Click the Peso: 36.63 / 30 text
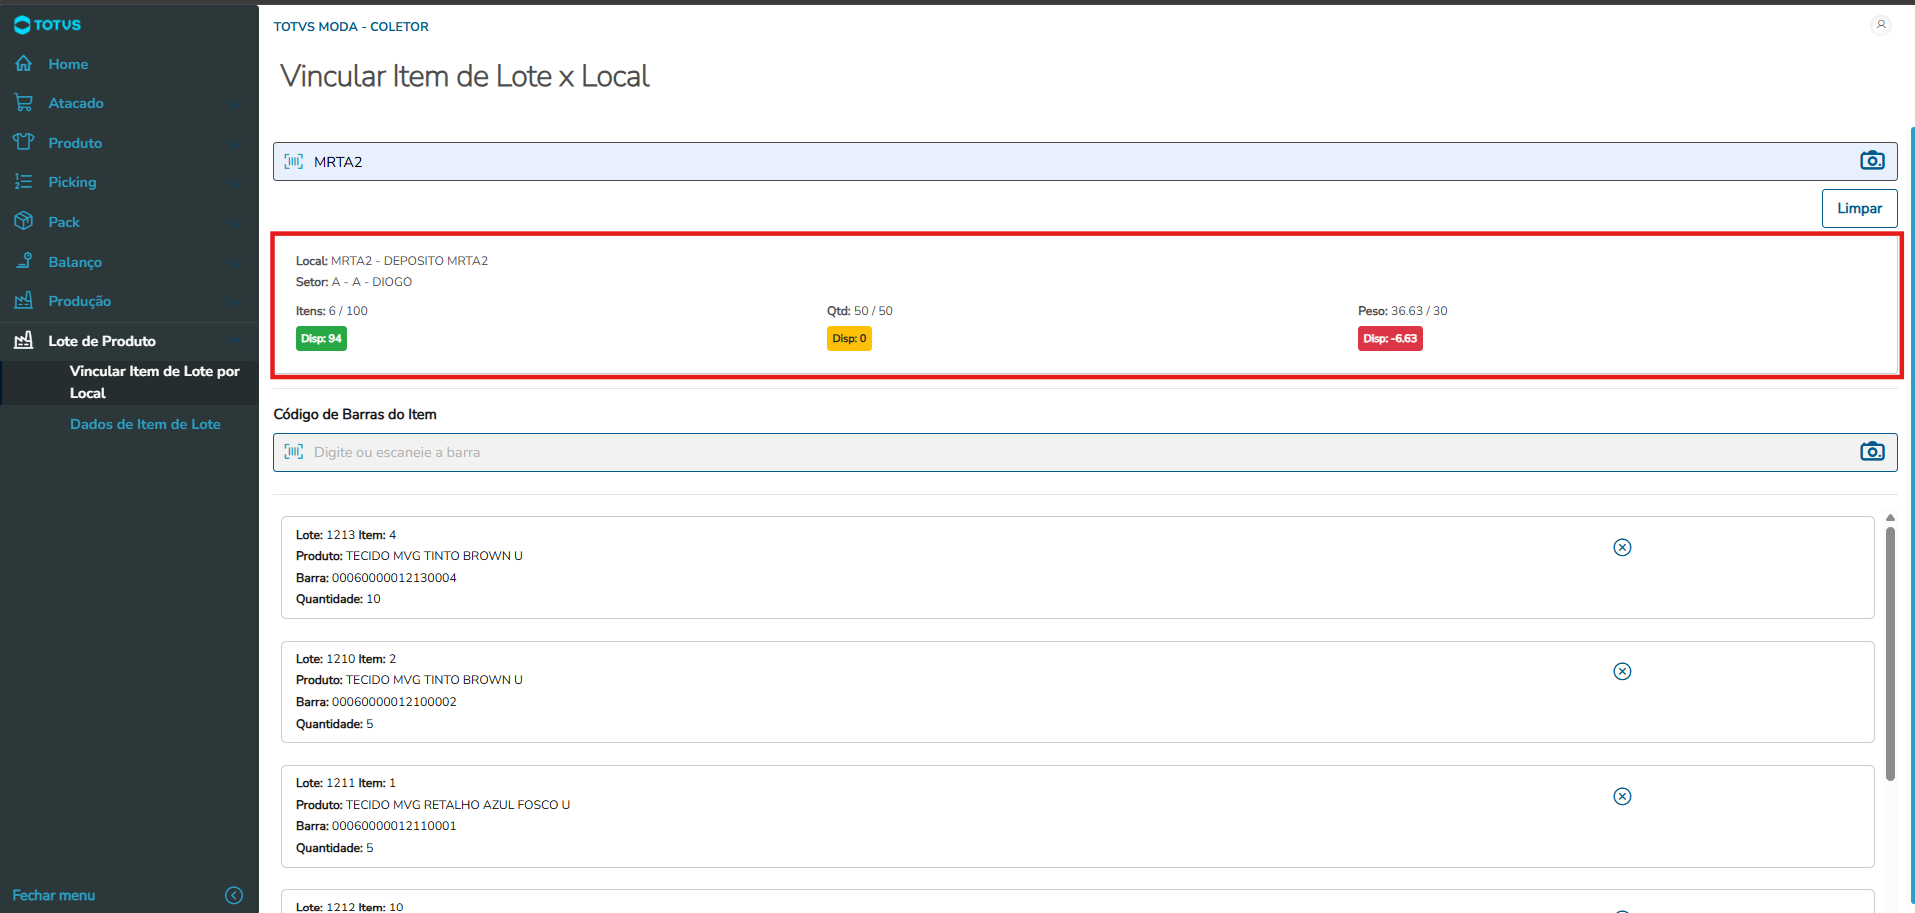1915x913 pixels. pyautogui.click(x=1403, y=311)
